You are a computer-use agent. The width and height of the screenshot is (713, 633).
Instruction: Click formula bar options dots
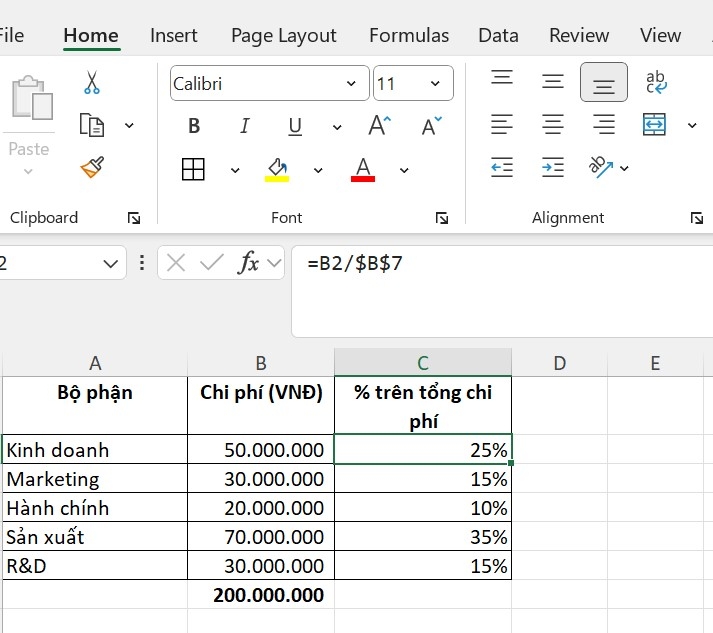(142, 263)
